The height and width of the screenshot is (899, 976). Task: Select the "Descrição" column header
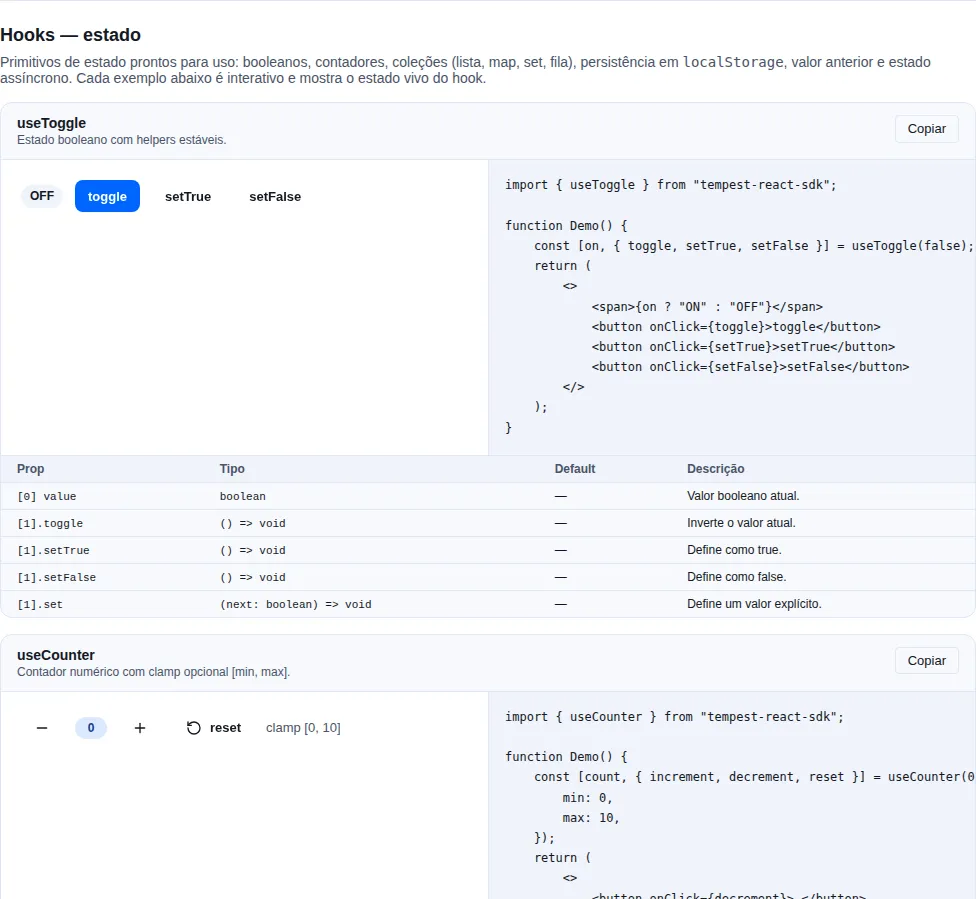tap(716, 469)
